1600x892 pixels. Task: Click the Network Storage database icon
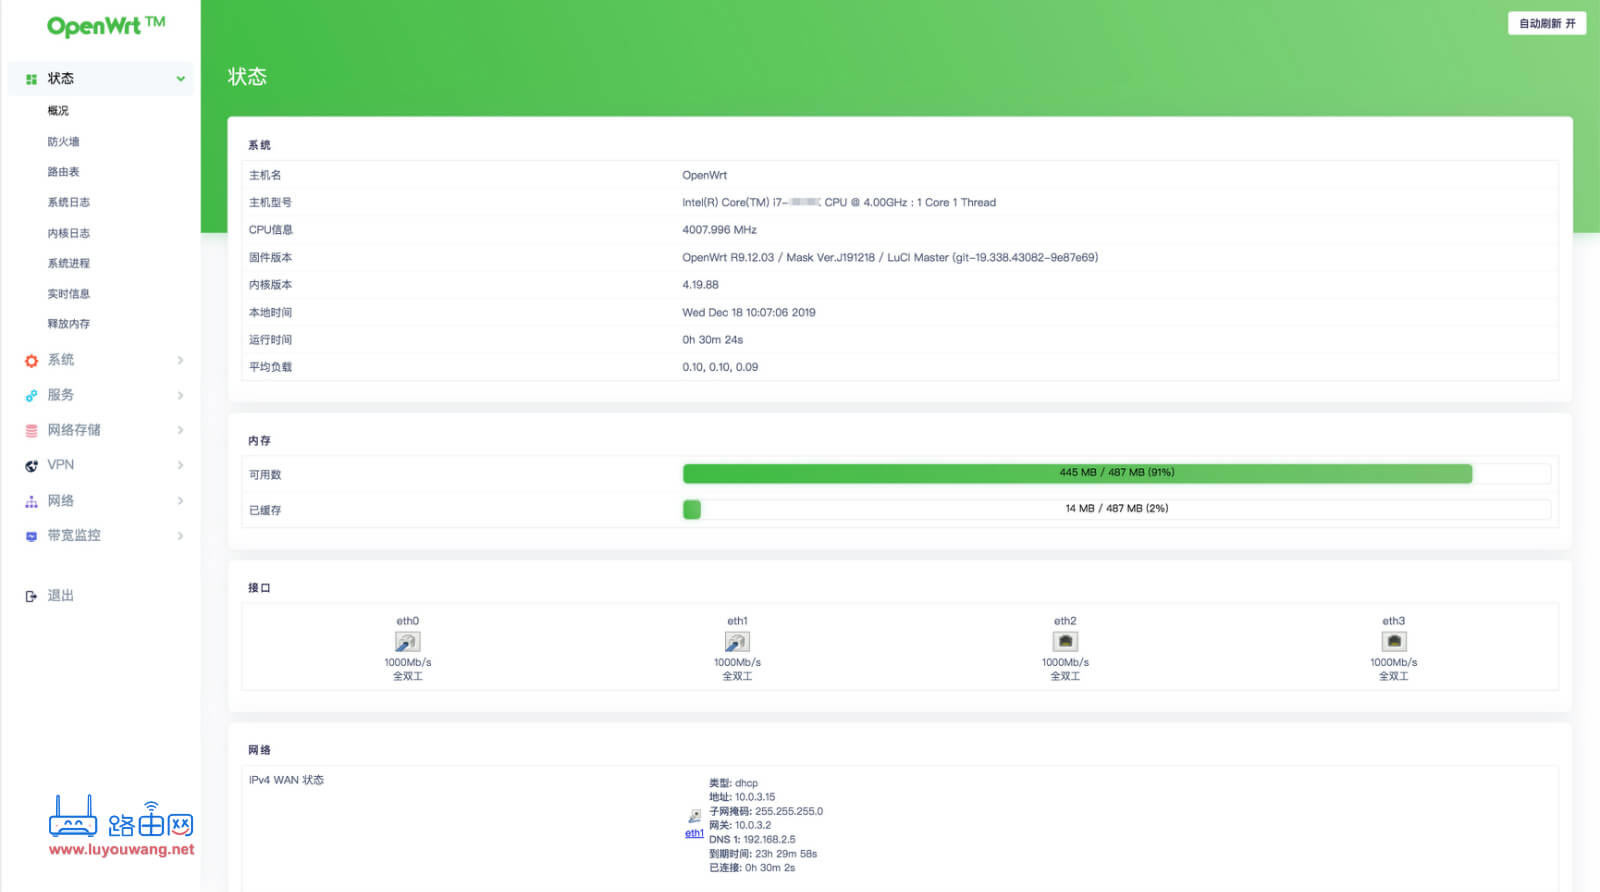31,431
